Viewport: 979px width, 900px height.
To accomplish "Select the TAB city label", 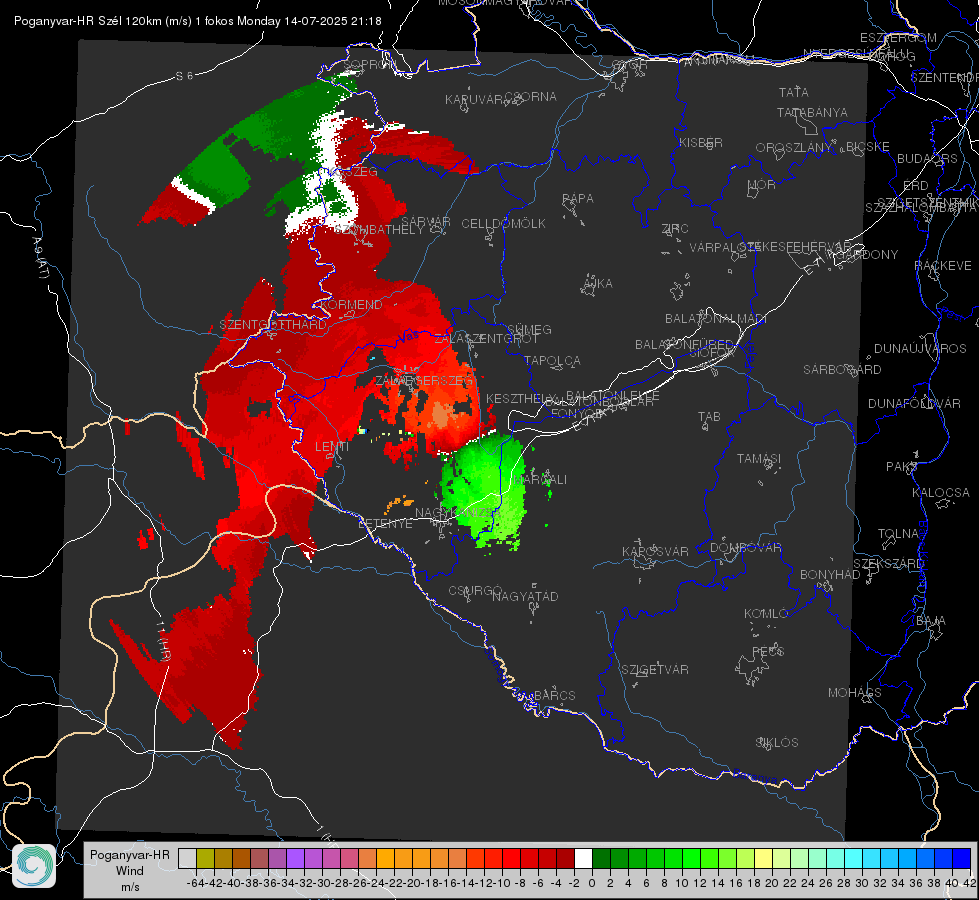I will 709,416.
